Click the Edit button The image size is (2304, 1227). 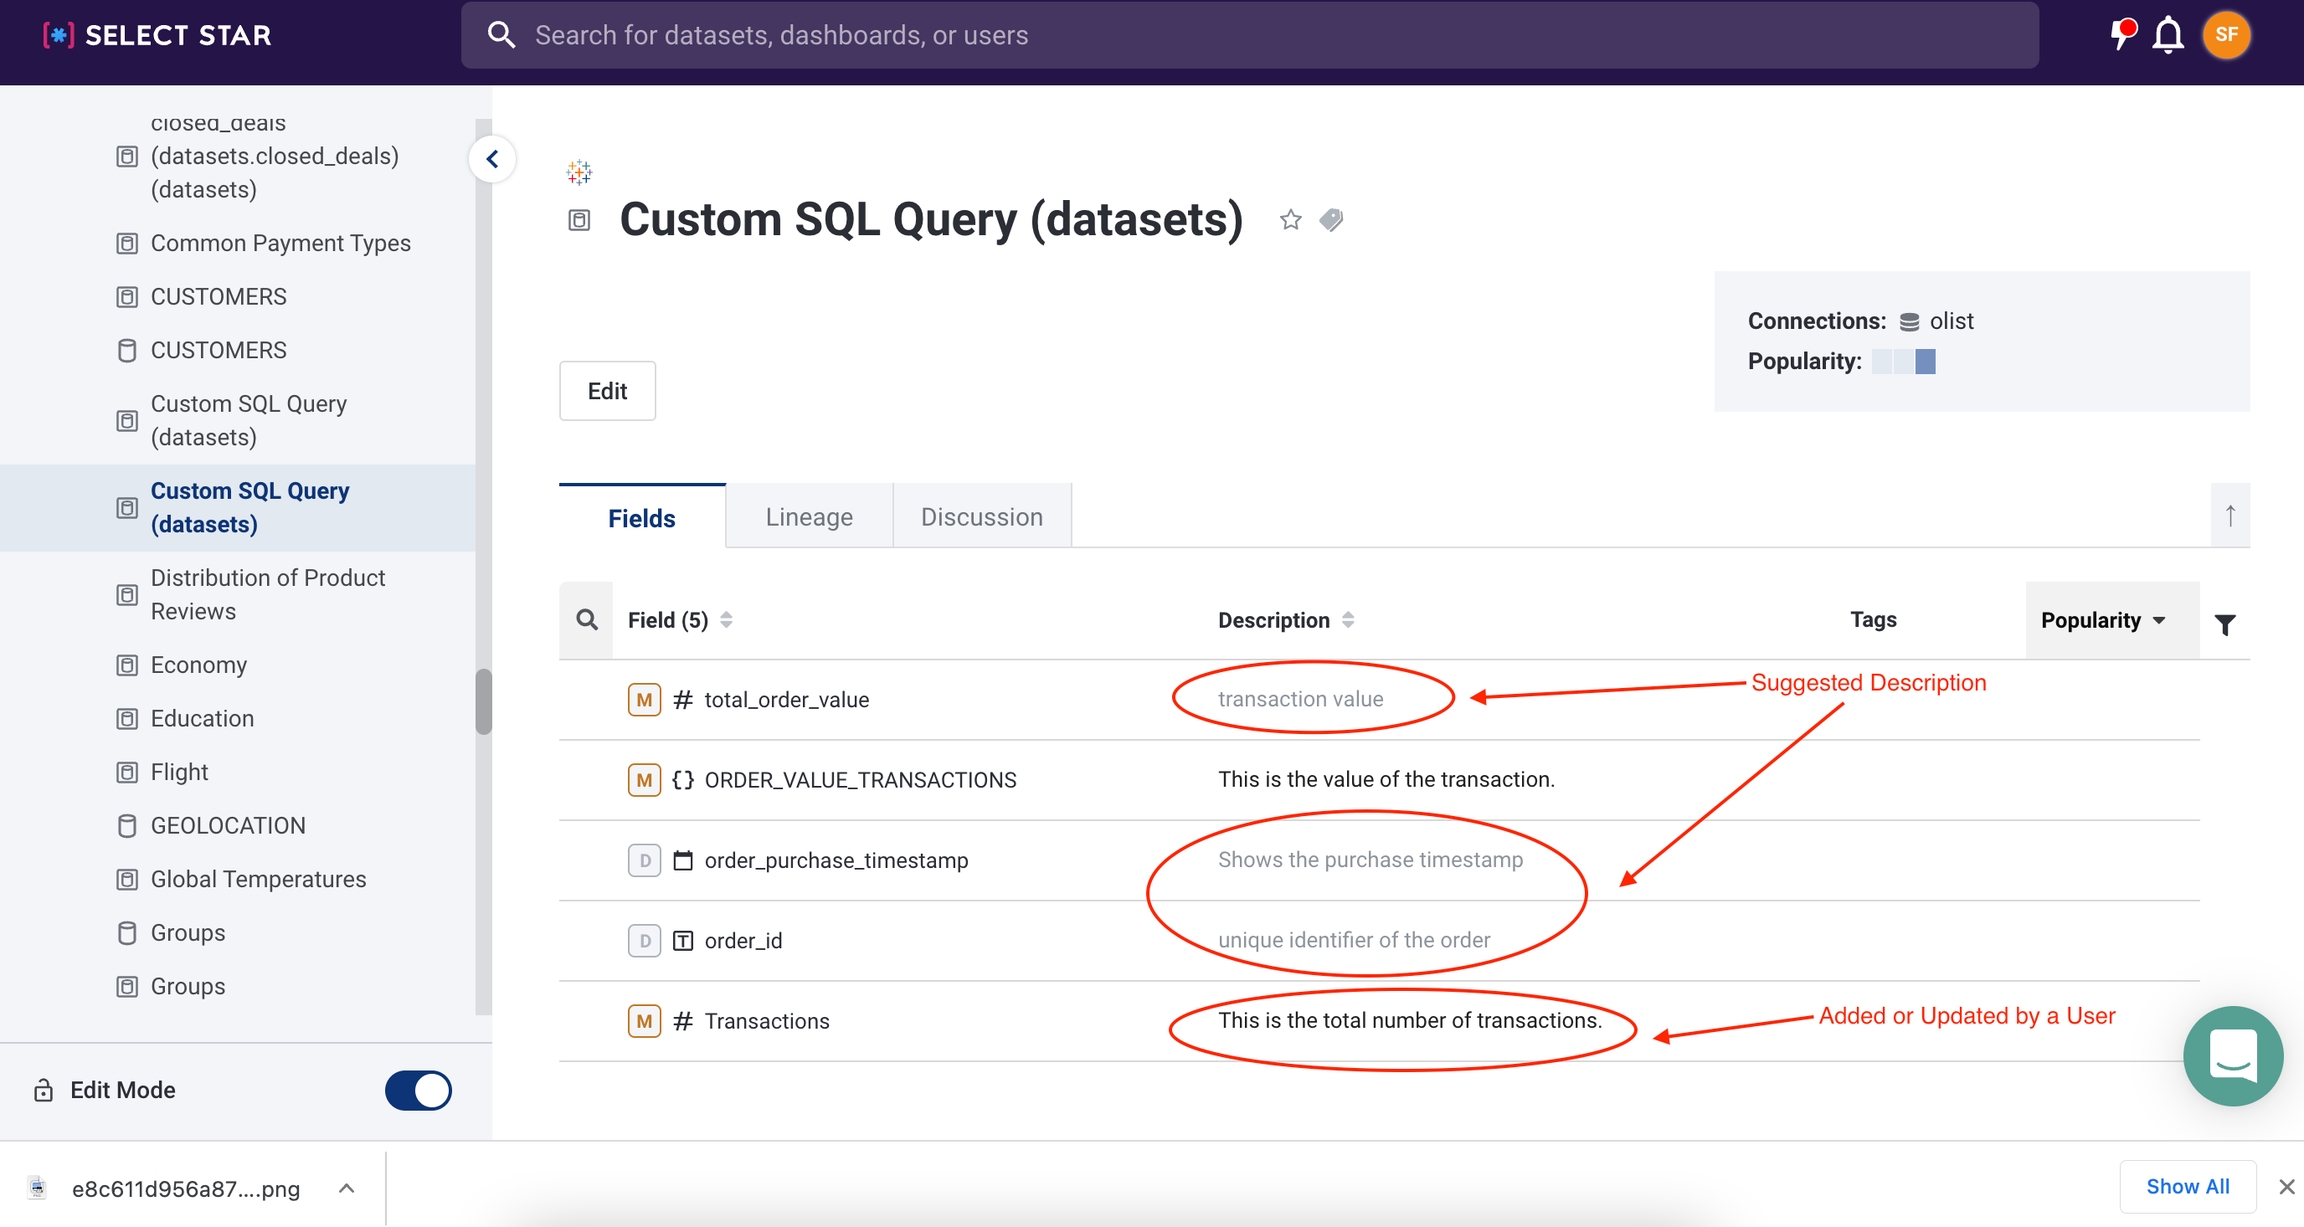pyautogui.click(x=607, y=391)
